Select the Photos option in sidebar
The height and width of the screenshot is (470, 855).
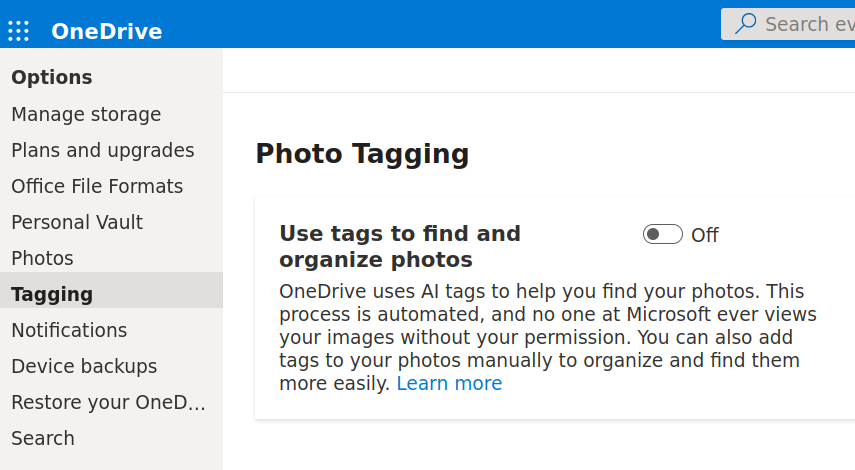tap(42, 258)
